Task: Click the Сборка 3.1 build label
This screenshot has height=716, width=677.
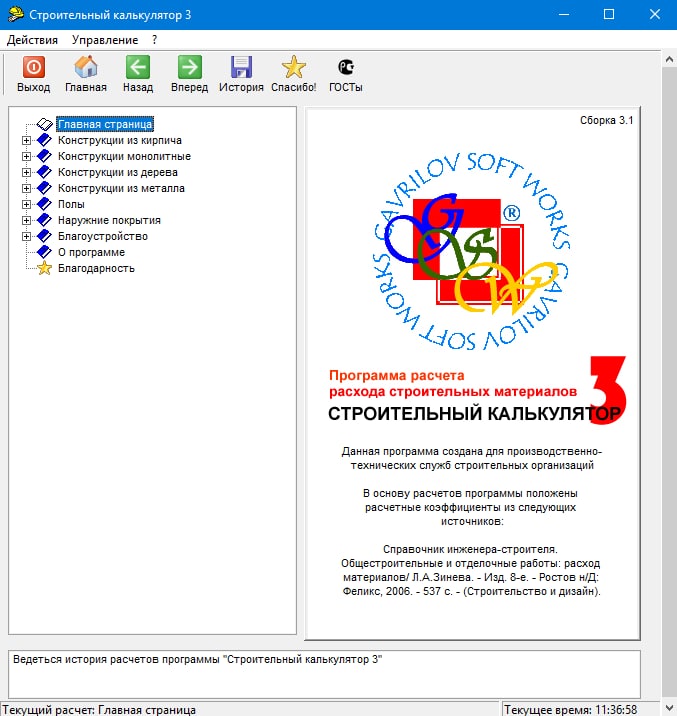Action: [x=606, y=121]
